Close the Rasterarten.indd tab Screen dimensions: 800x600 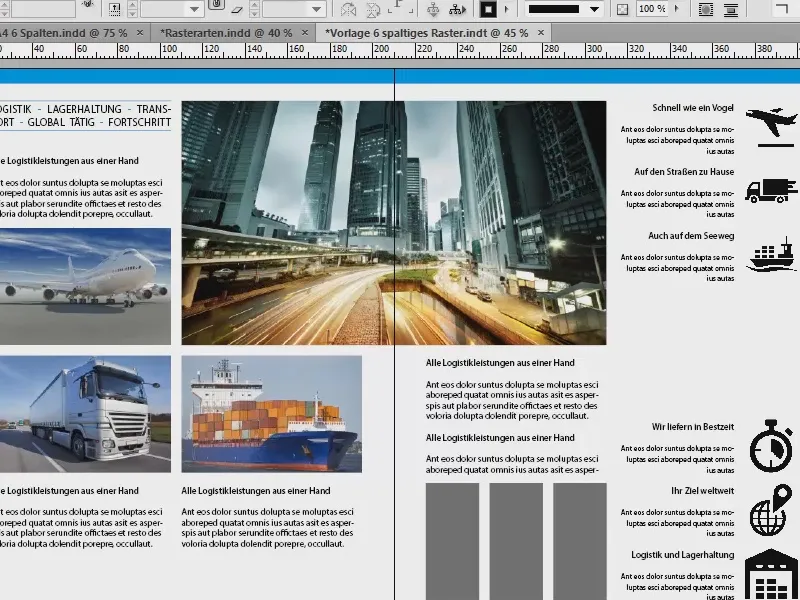[305, 33]
